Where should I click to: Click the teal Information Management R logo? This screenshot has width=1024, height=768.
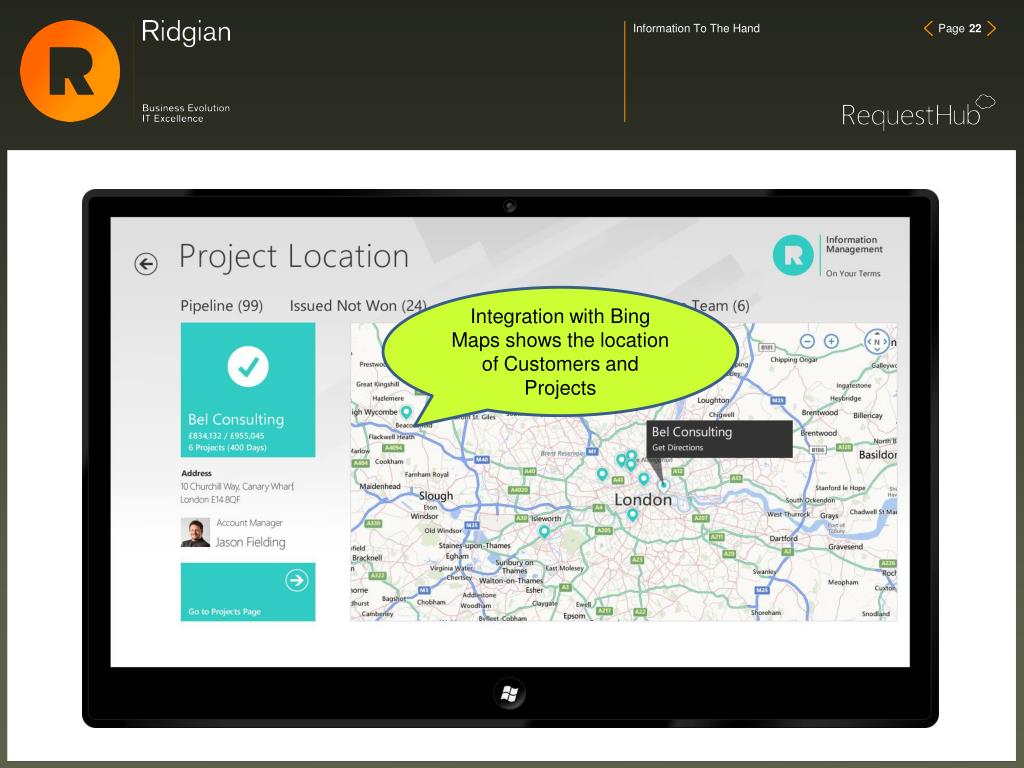793,255
